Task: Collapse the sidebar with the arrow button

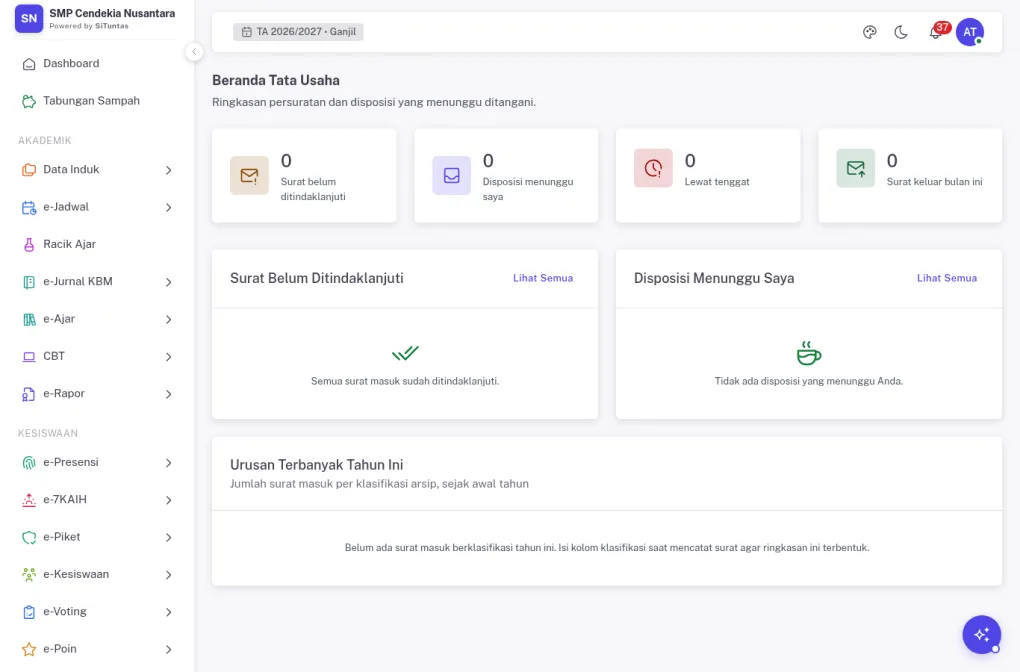Action: [x=194, y=51]
